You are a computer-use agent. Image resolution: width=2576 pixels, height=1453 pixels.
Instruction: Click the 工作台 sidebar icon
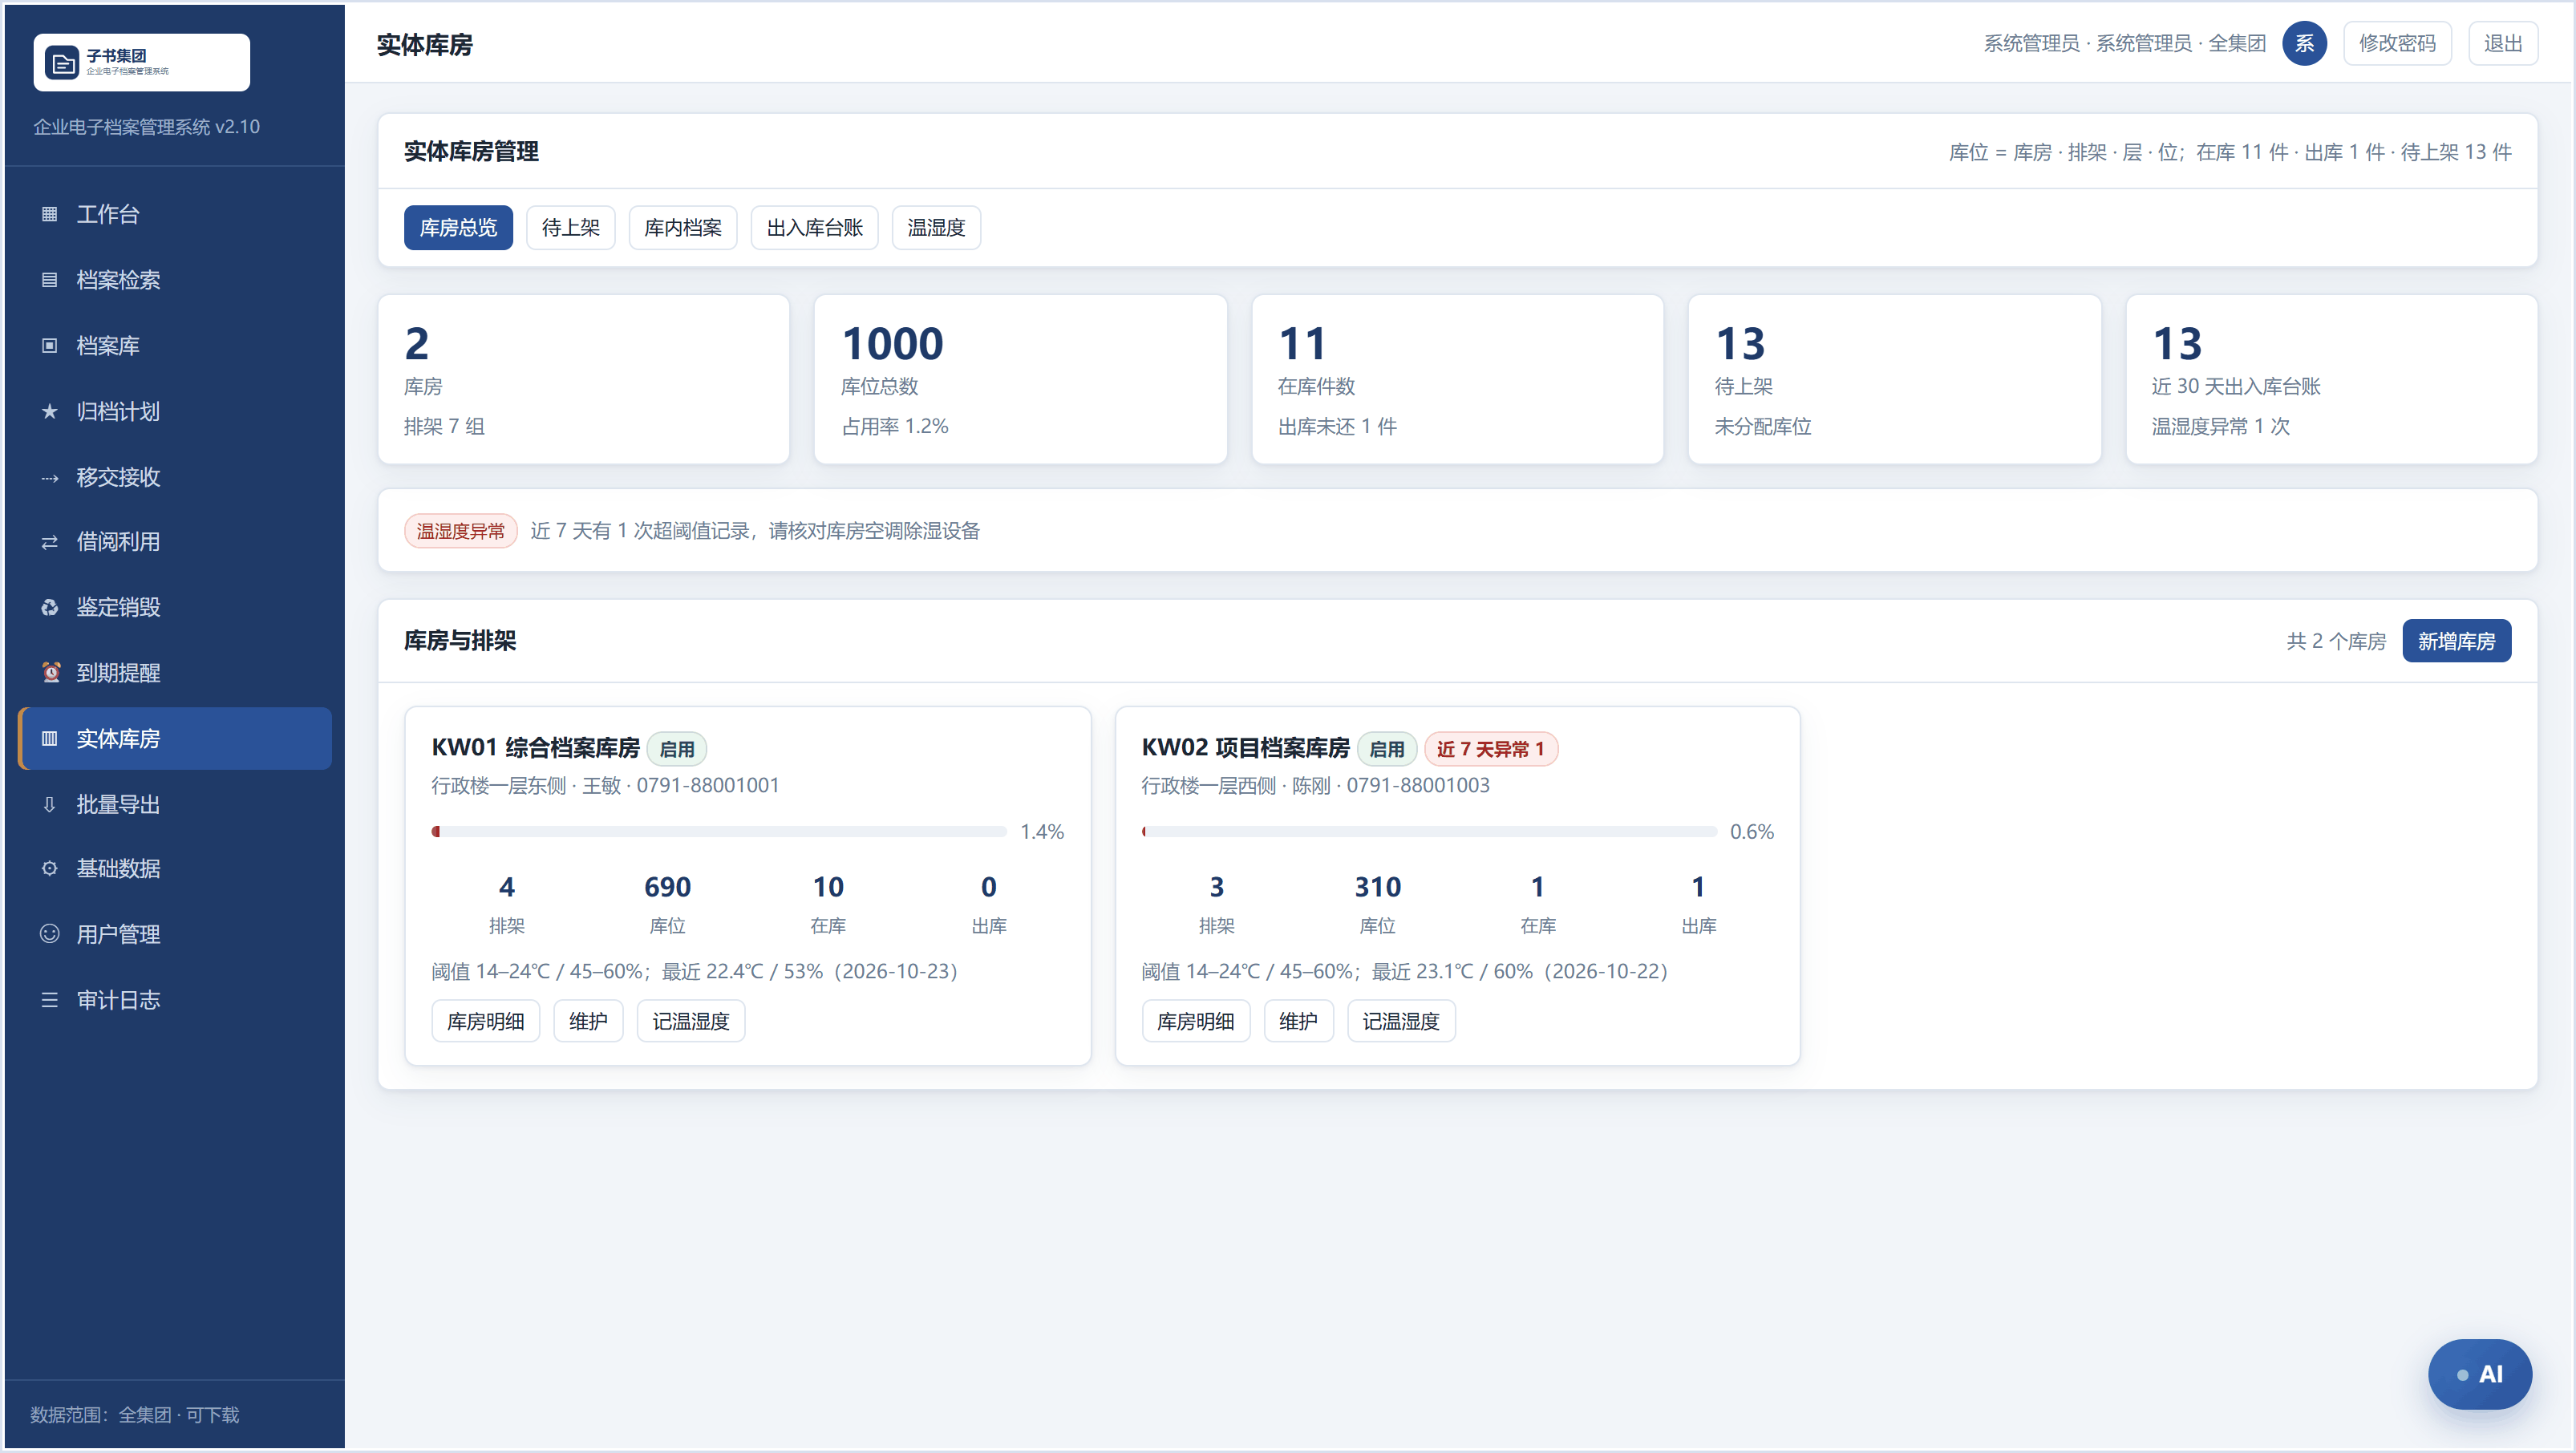[x=49, y=214]
